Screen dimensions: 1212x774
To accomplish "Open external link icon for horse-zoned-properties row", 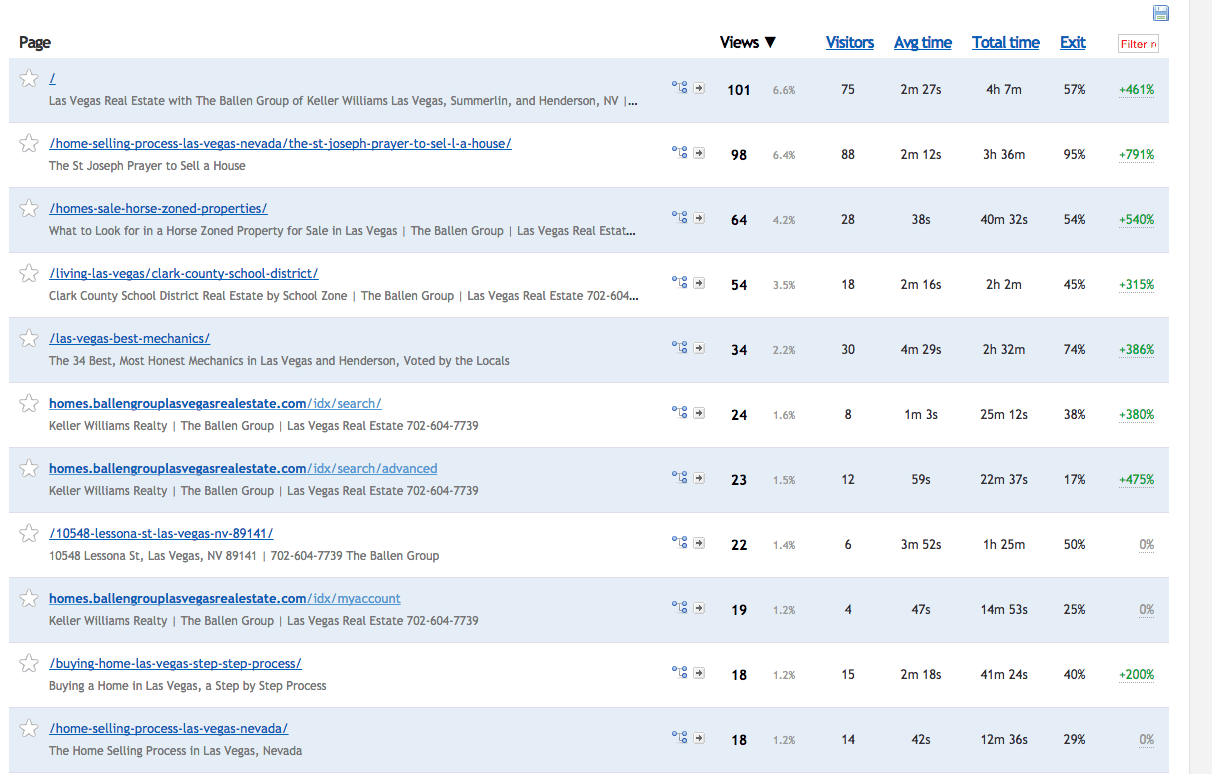I will point(699,217).
